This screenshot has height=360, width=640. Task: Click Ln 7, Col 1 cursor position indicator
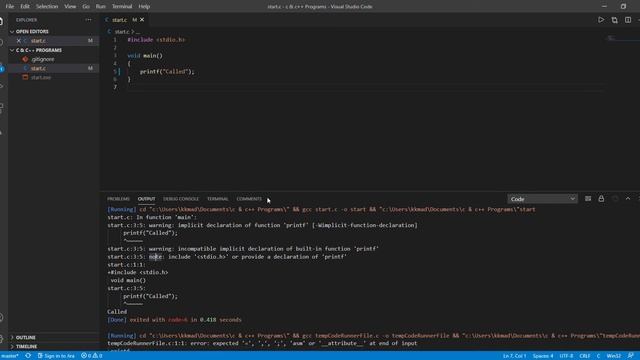514,356
